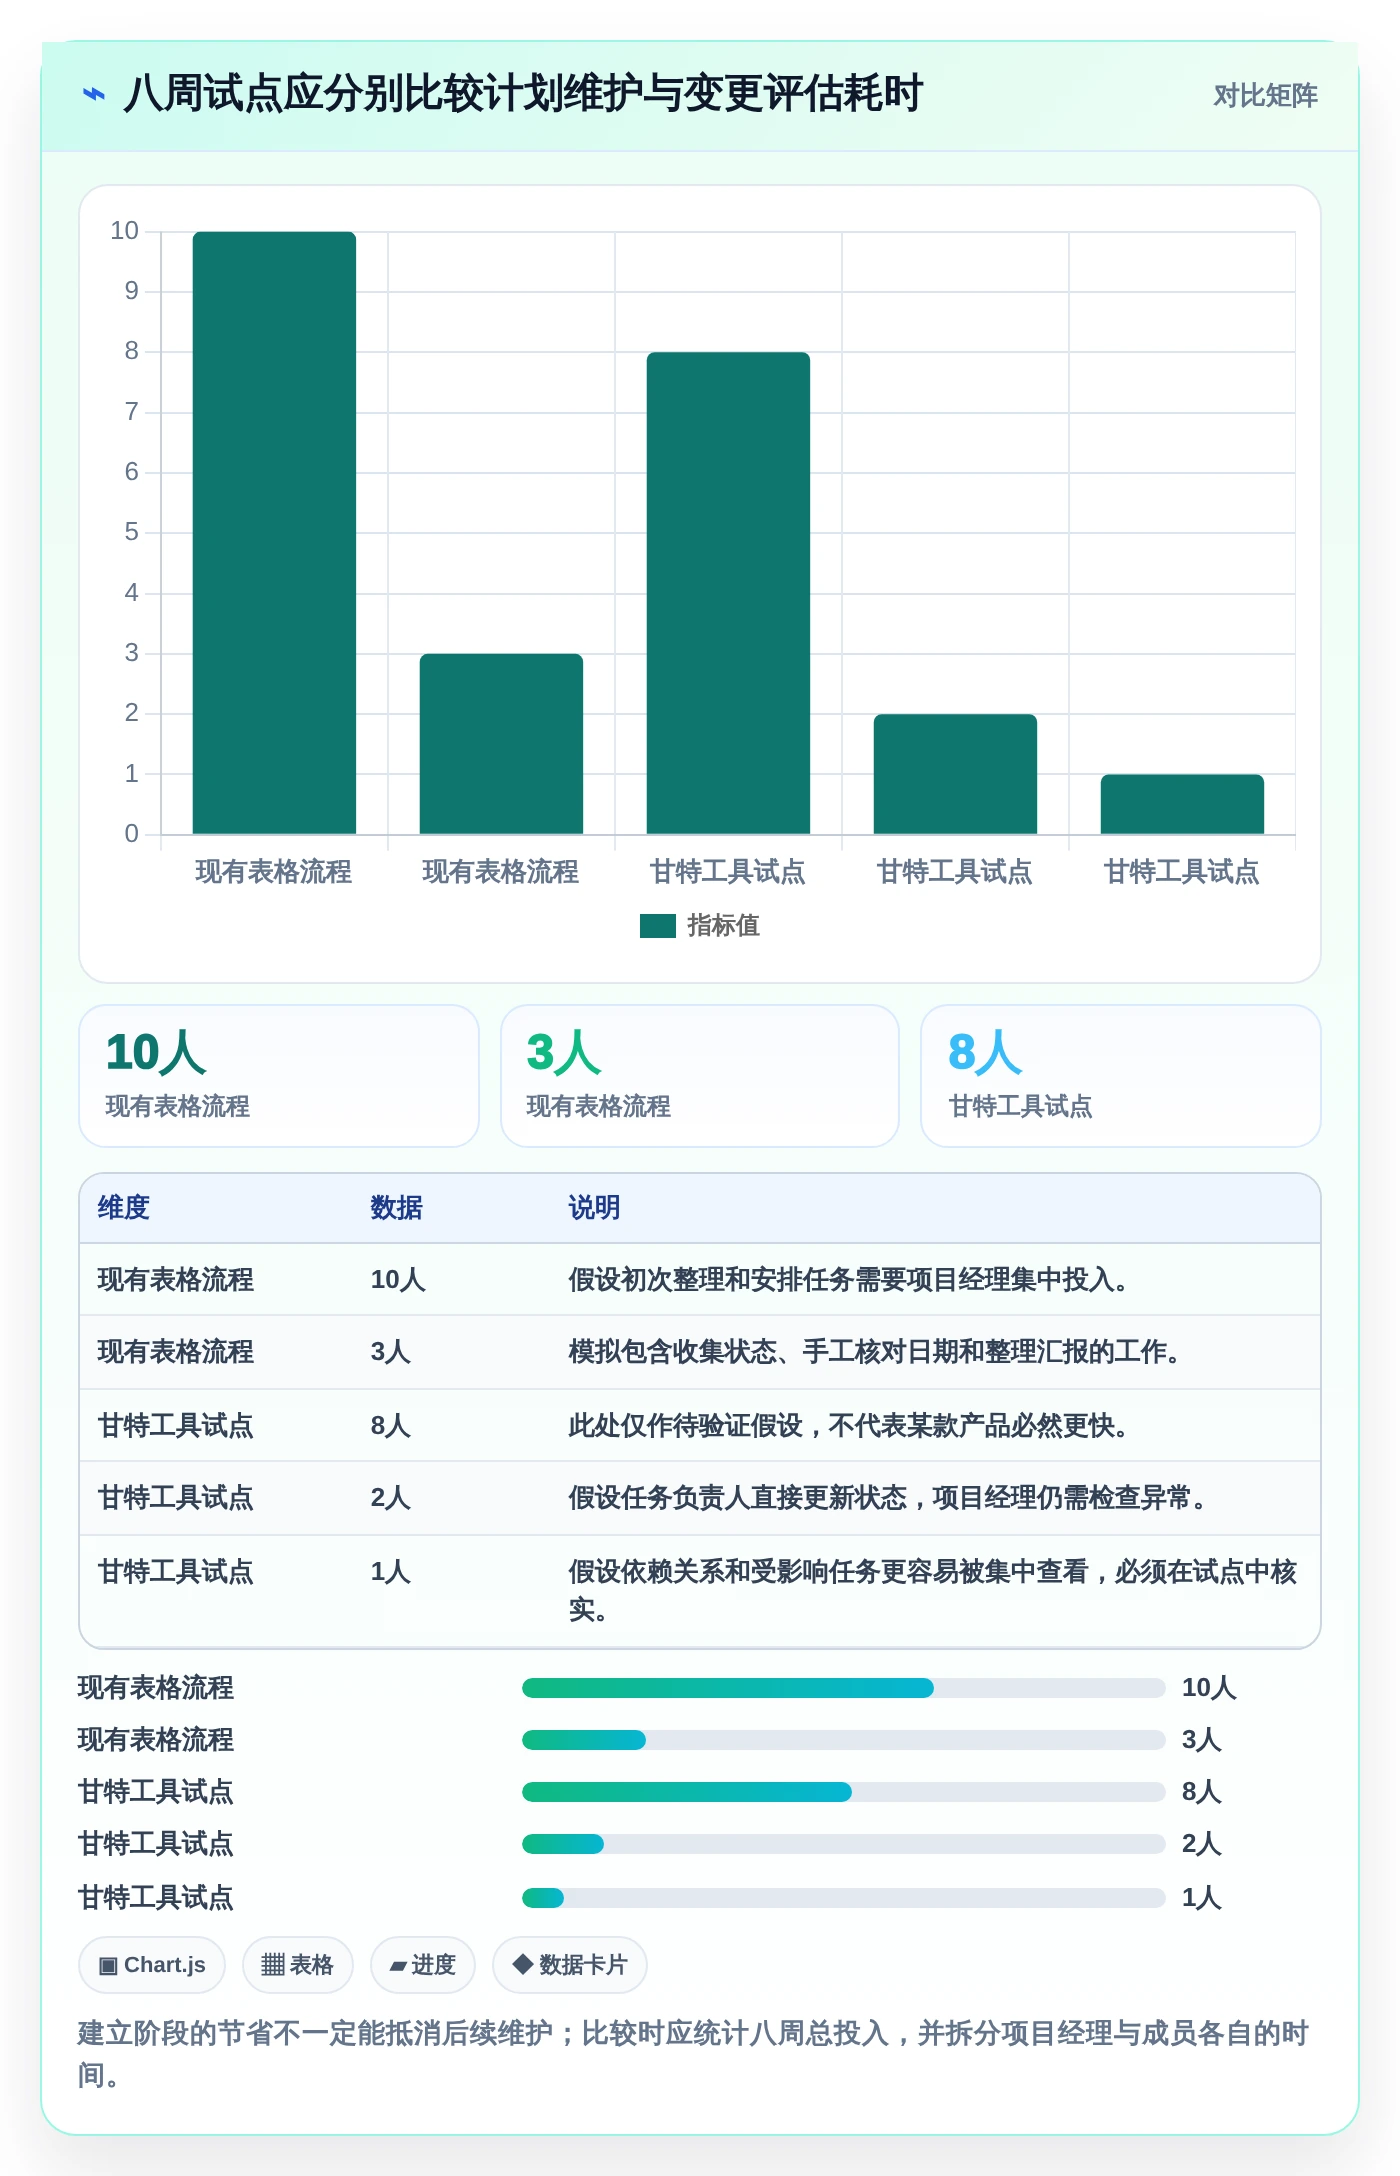
Task: Click the progress bar labeled 8人
Action: point(844,1792)
